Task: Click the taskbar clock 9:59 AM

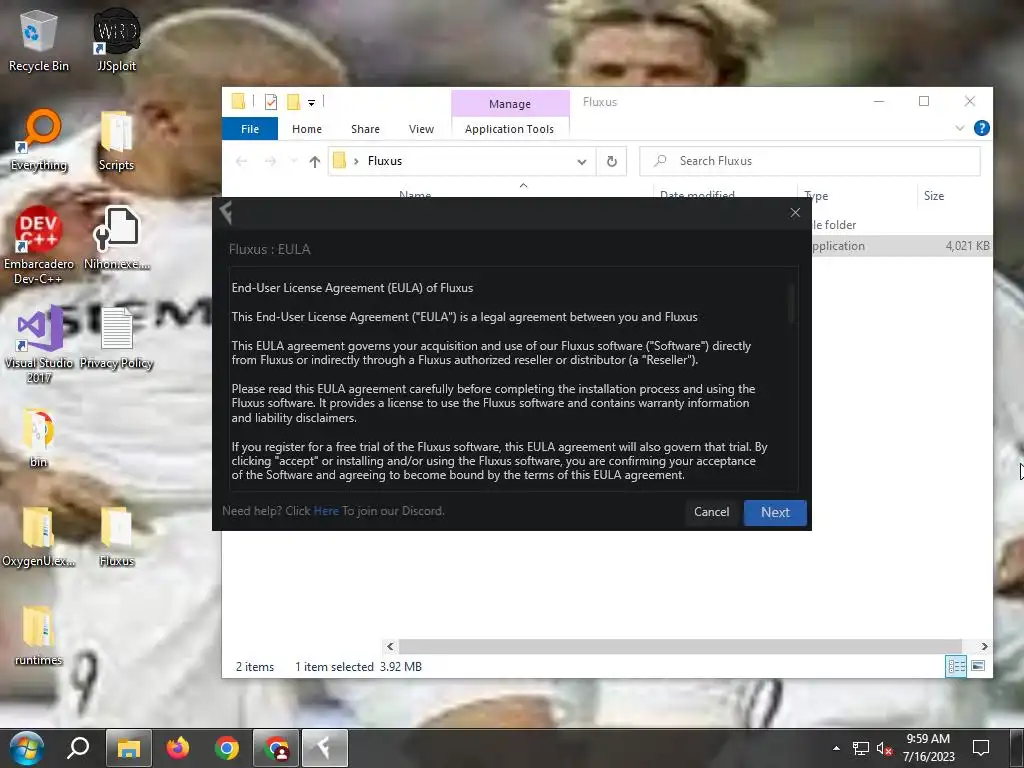Action: click(x=928, y=739)
